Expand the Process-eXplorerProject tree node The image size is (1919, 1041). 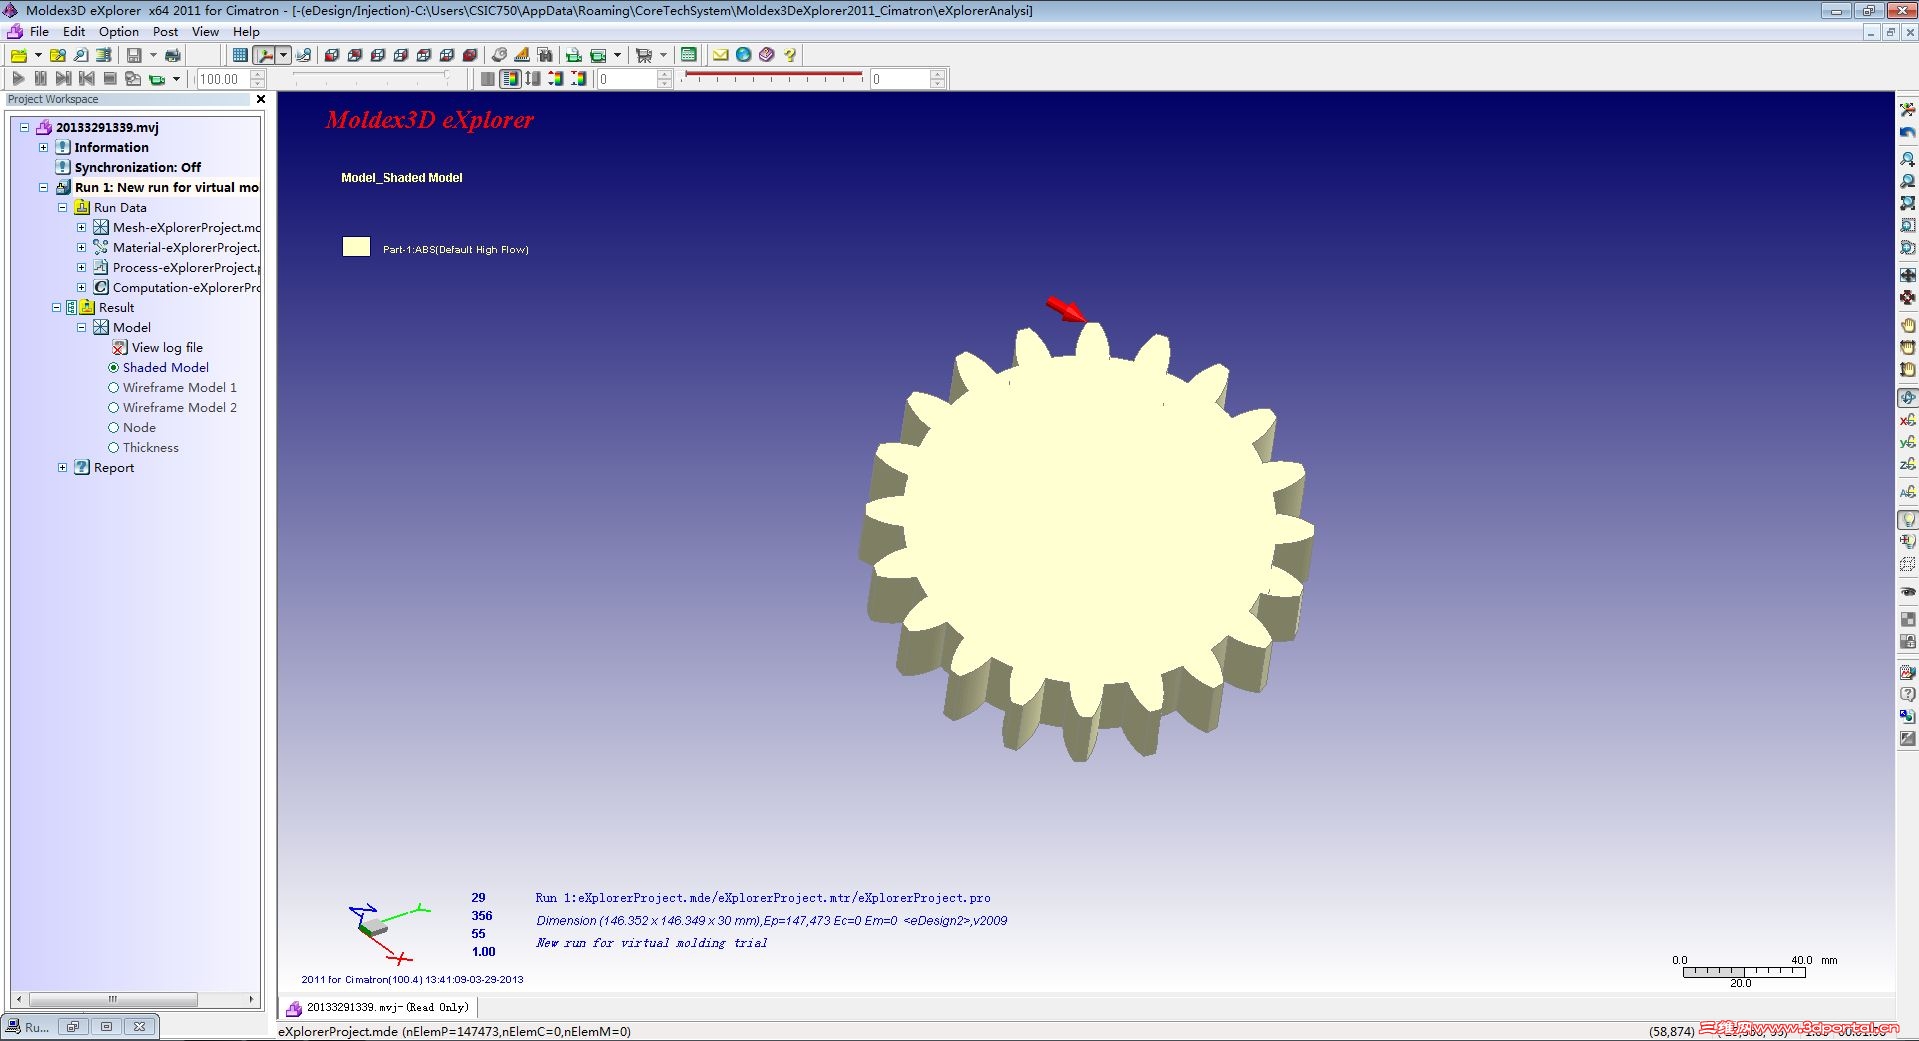[x=81, y=267]
